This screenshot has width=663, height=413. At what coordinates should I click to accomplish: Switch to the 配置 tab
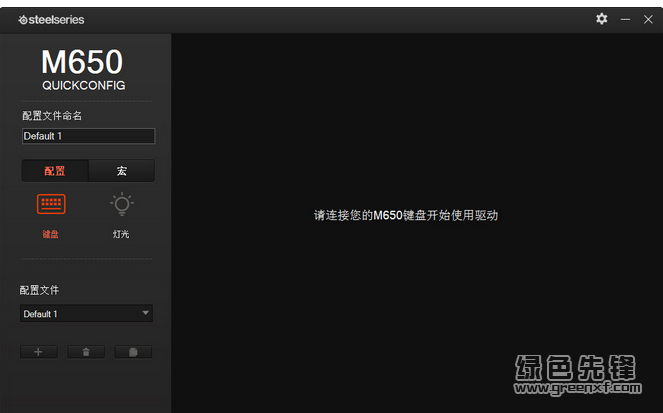pos(55,171)
